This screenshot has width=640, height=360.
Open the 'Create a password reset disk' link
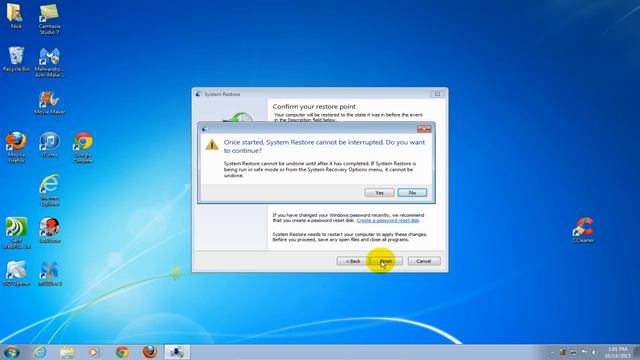(x=388, y=220)
